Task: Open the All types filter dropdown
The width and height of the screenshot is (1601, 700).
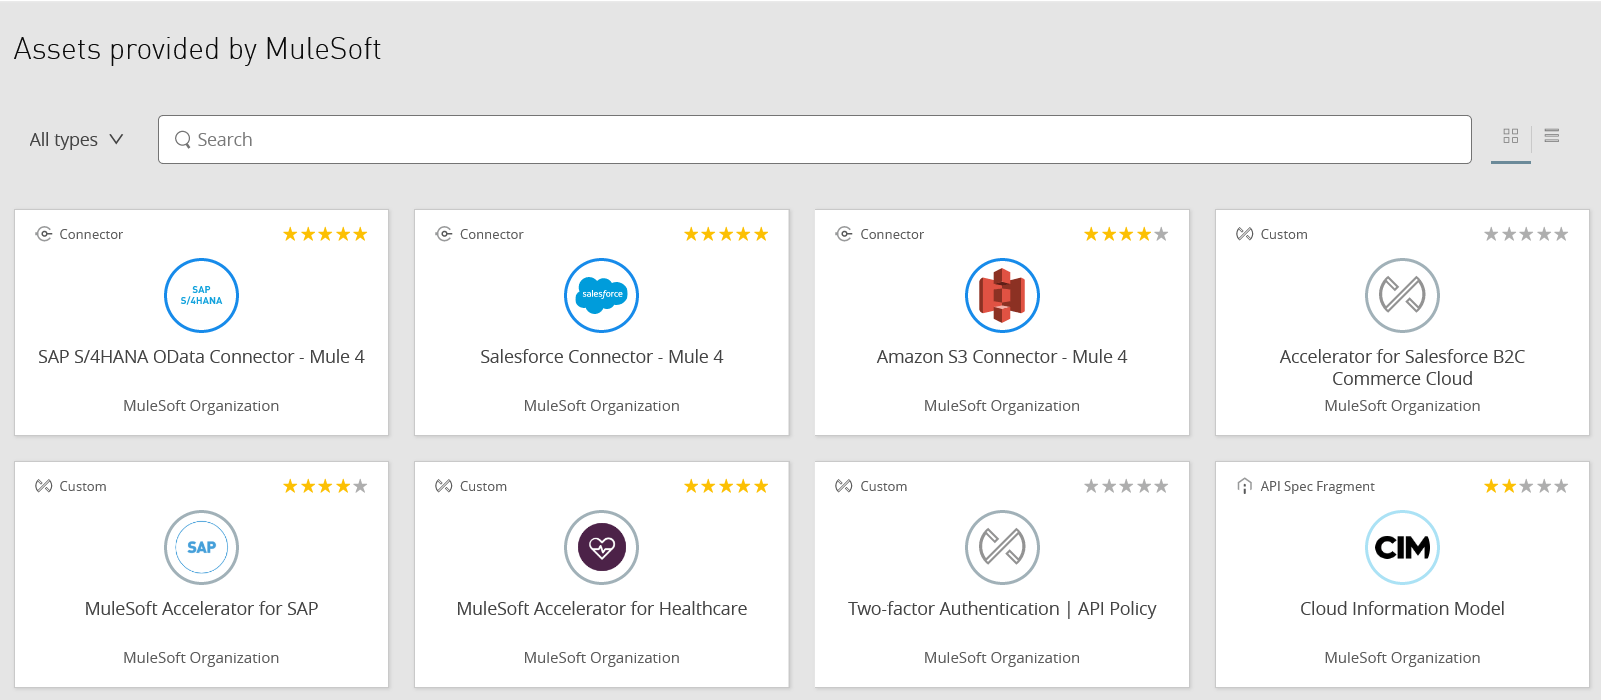Action: [x=76, y=140]
